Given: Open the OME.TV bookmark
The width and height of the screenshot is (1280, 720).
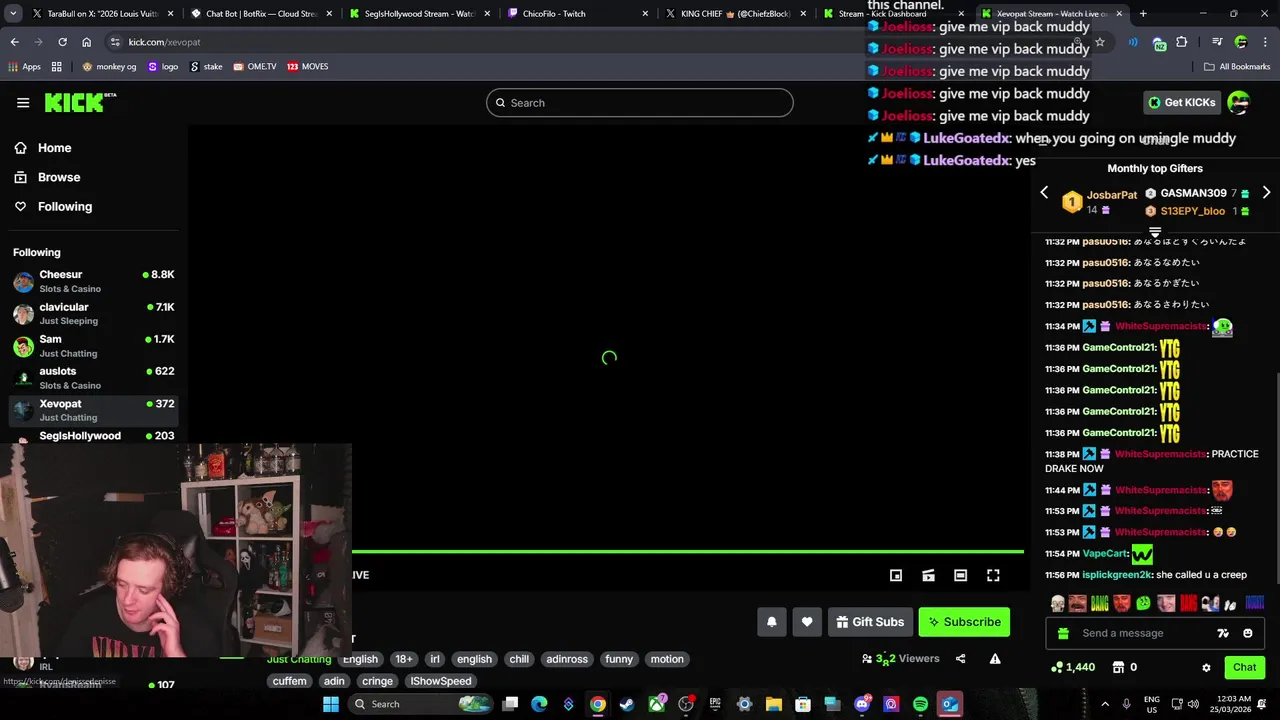Looking at the screenshot, I should [x=255, y=66].
